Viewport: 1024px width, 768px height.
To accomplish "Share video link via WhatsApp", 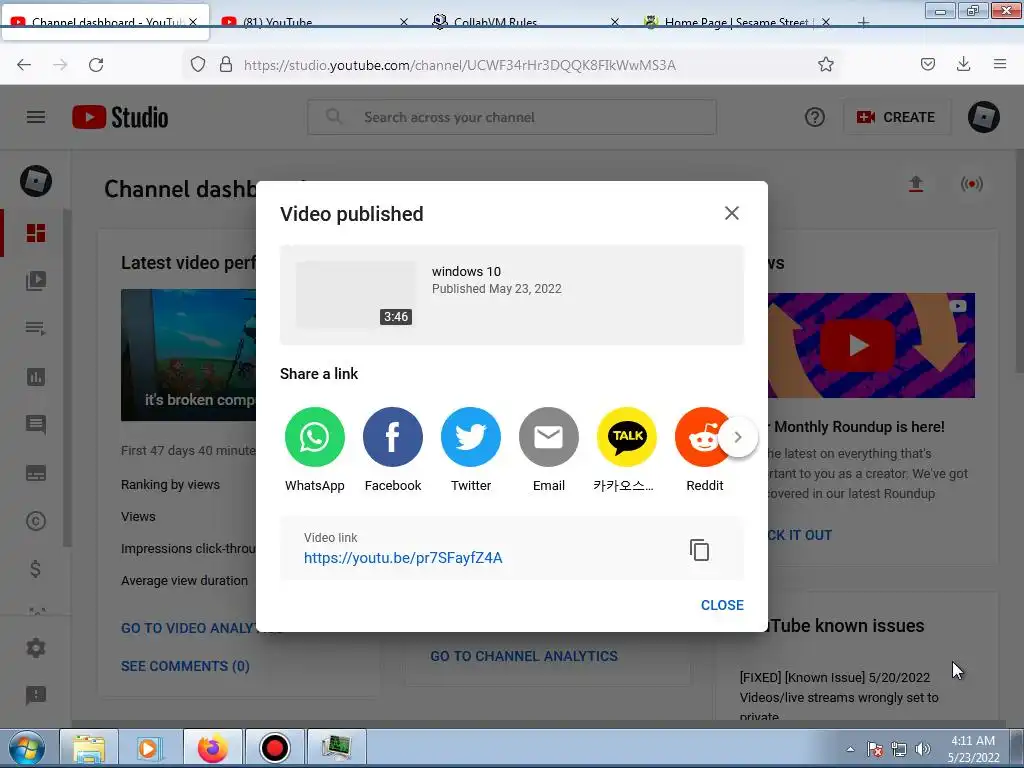I will click(314, 437).
